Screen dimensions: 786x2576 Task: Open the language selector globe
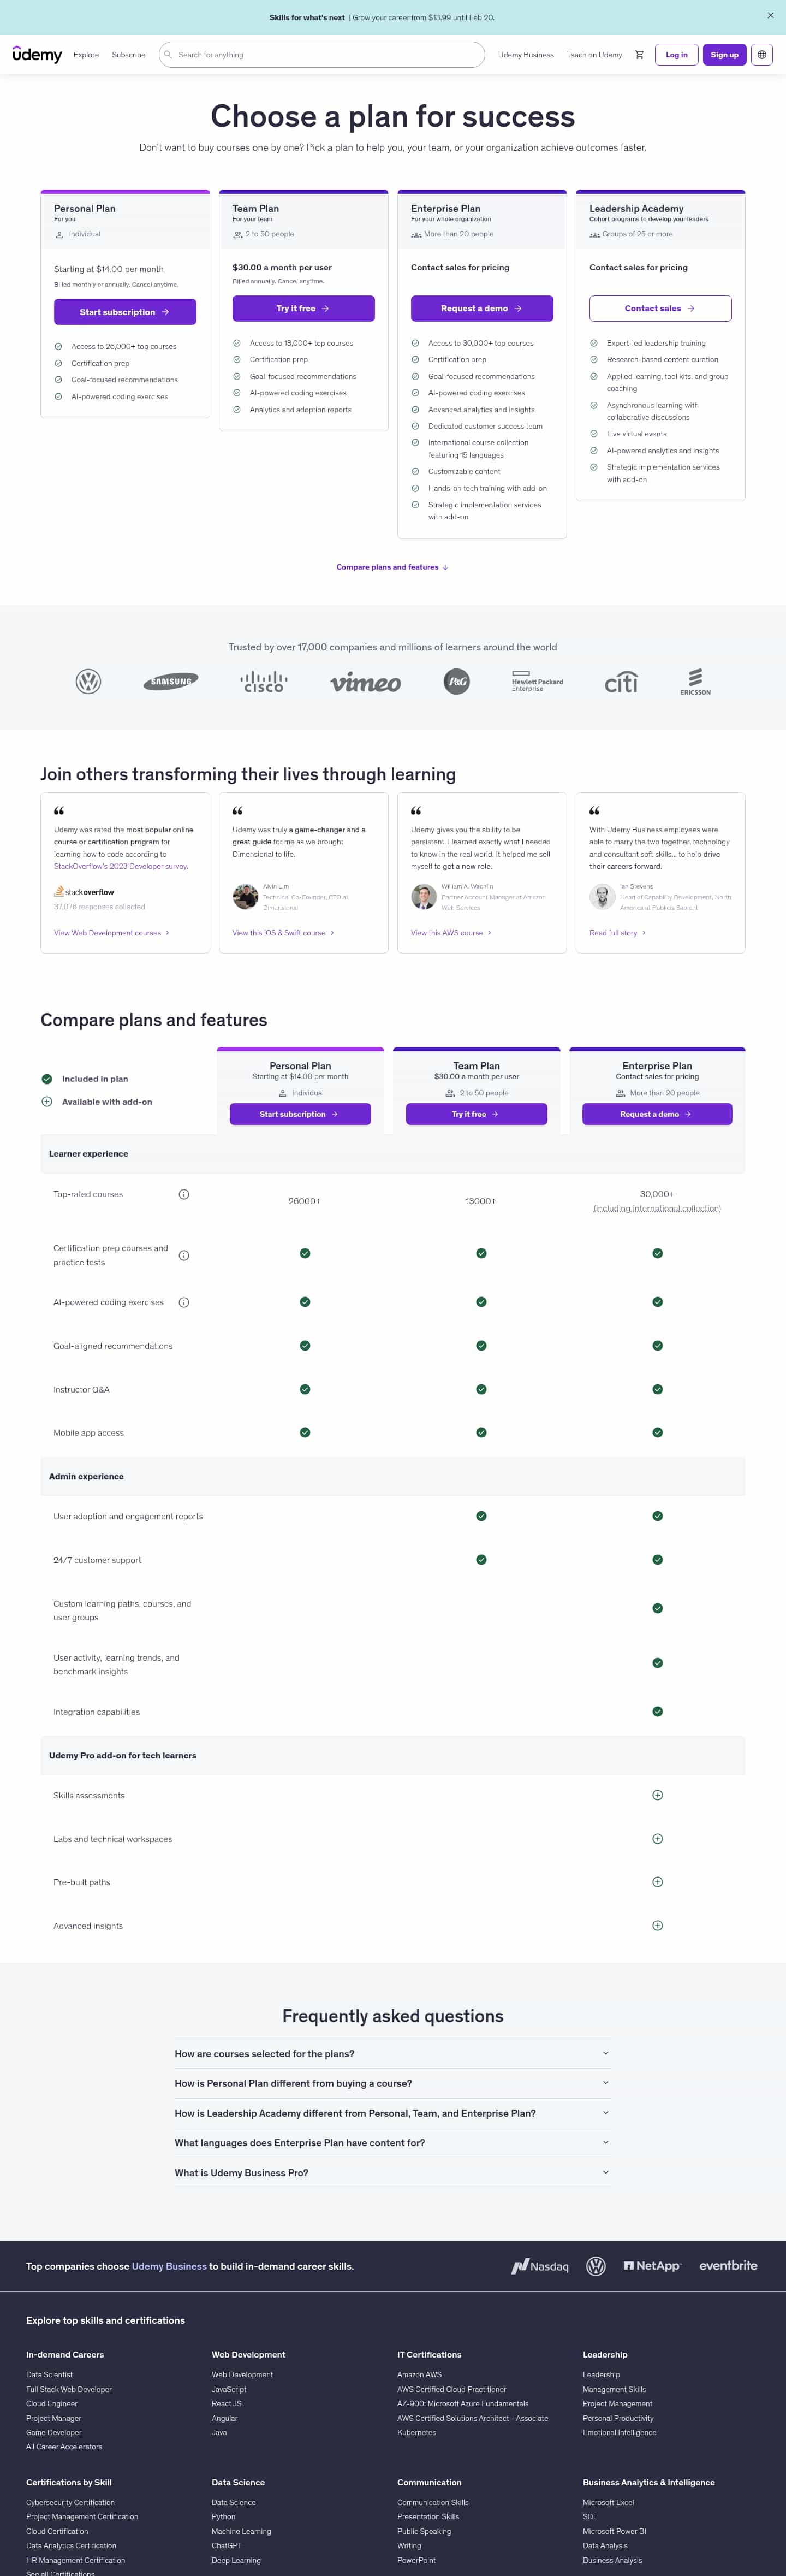(x=762, y=55)
